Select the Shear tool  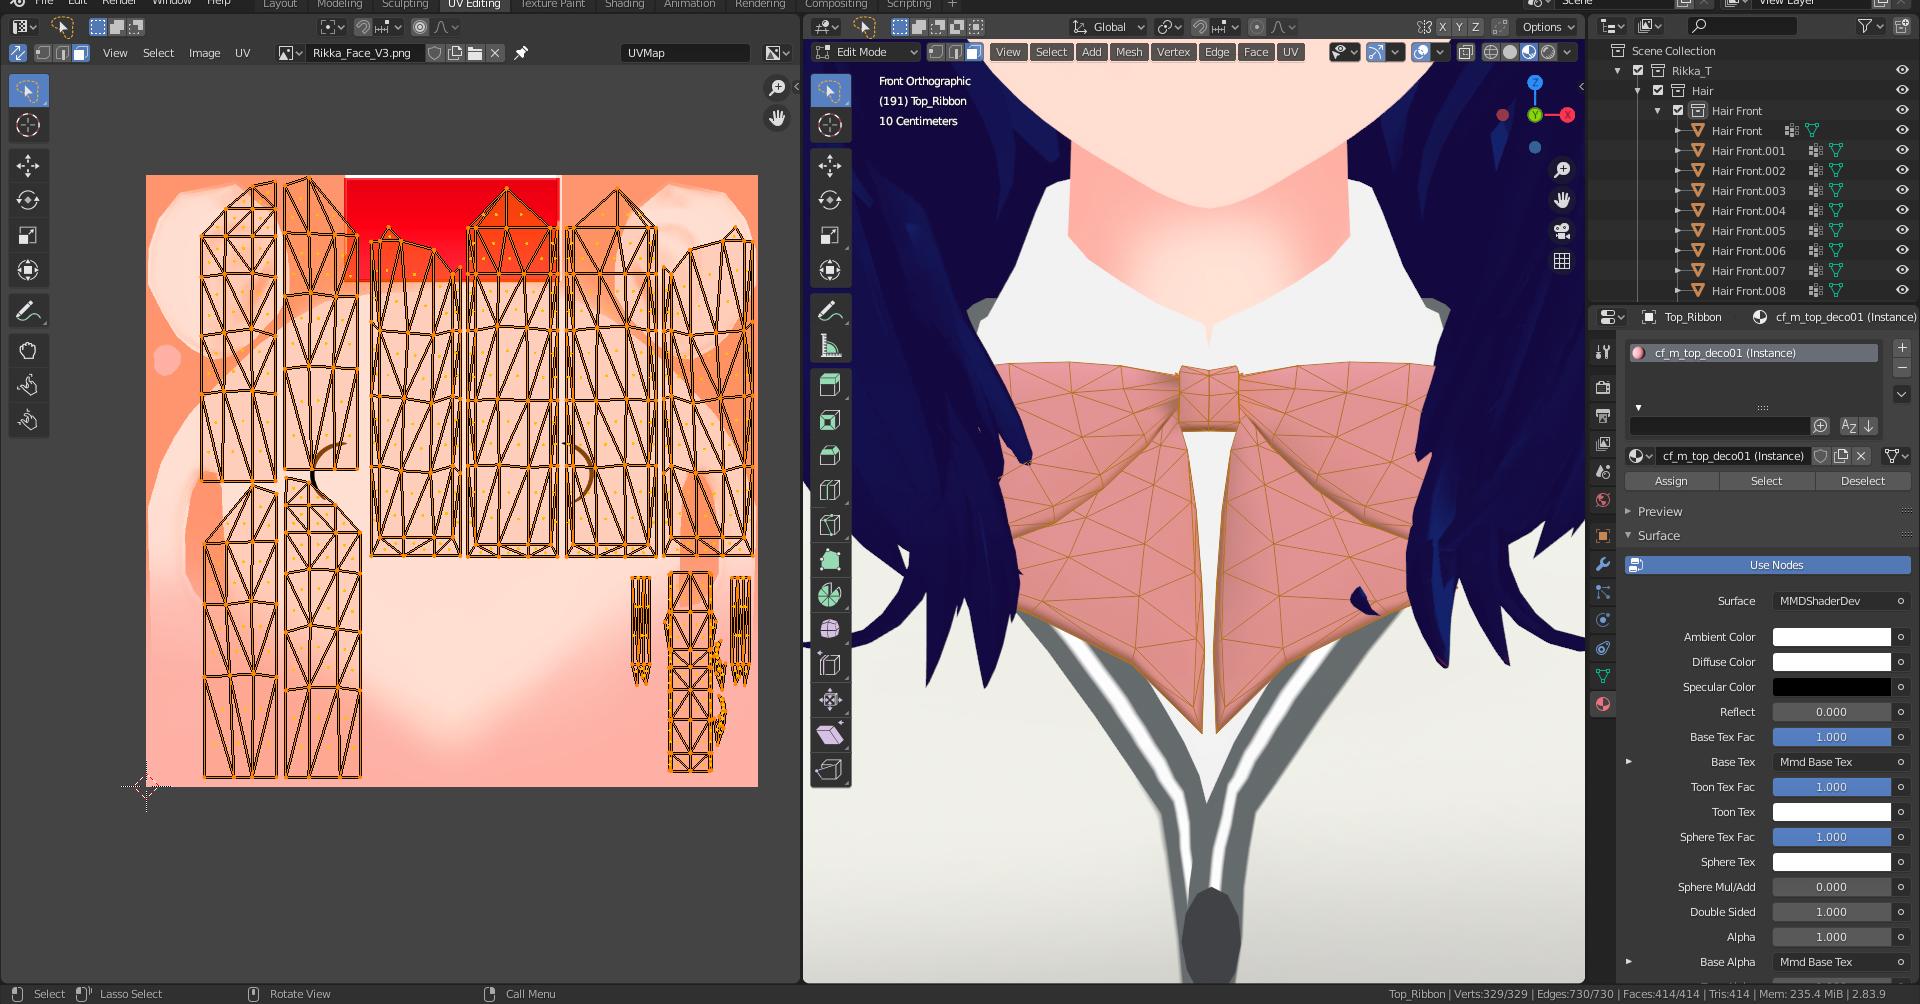[830, 735]
